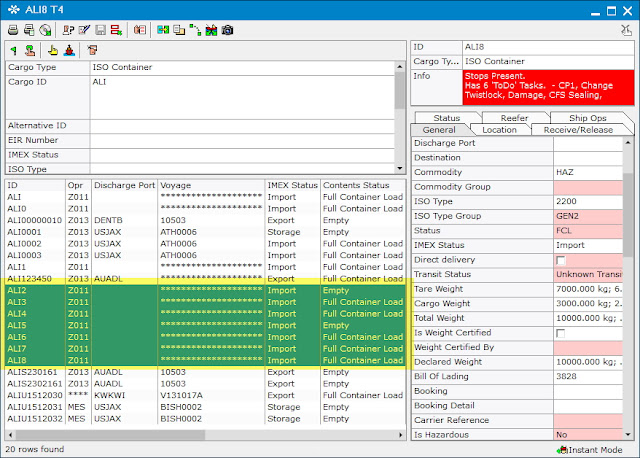Click the person with question mark icon

(68, 30)
